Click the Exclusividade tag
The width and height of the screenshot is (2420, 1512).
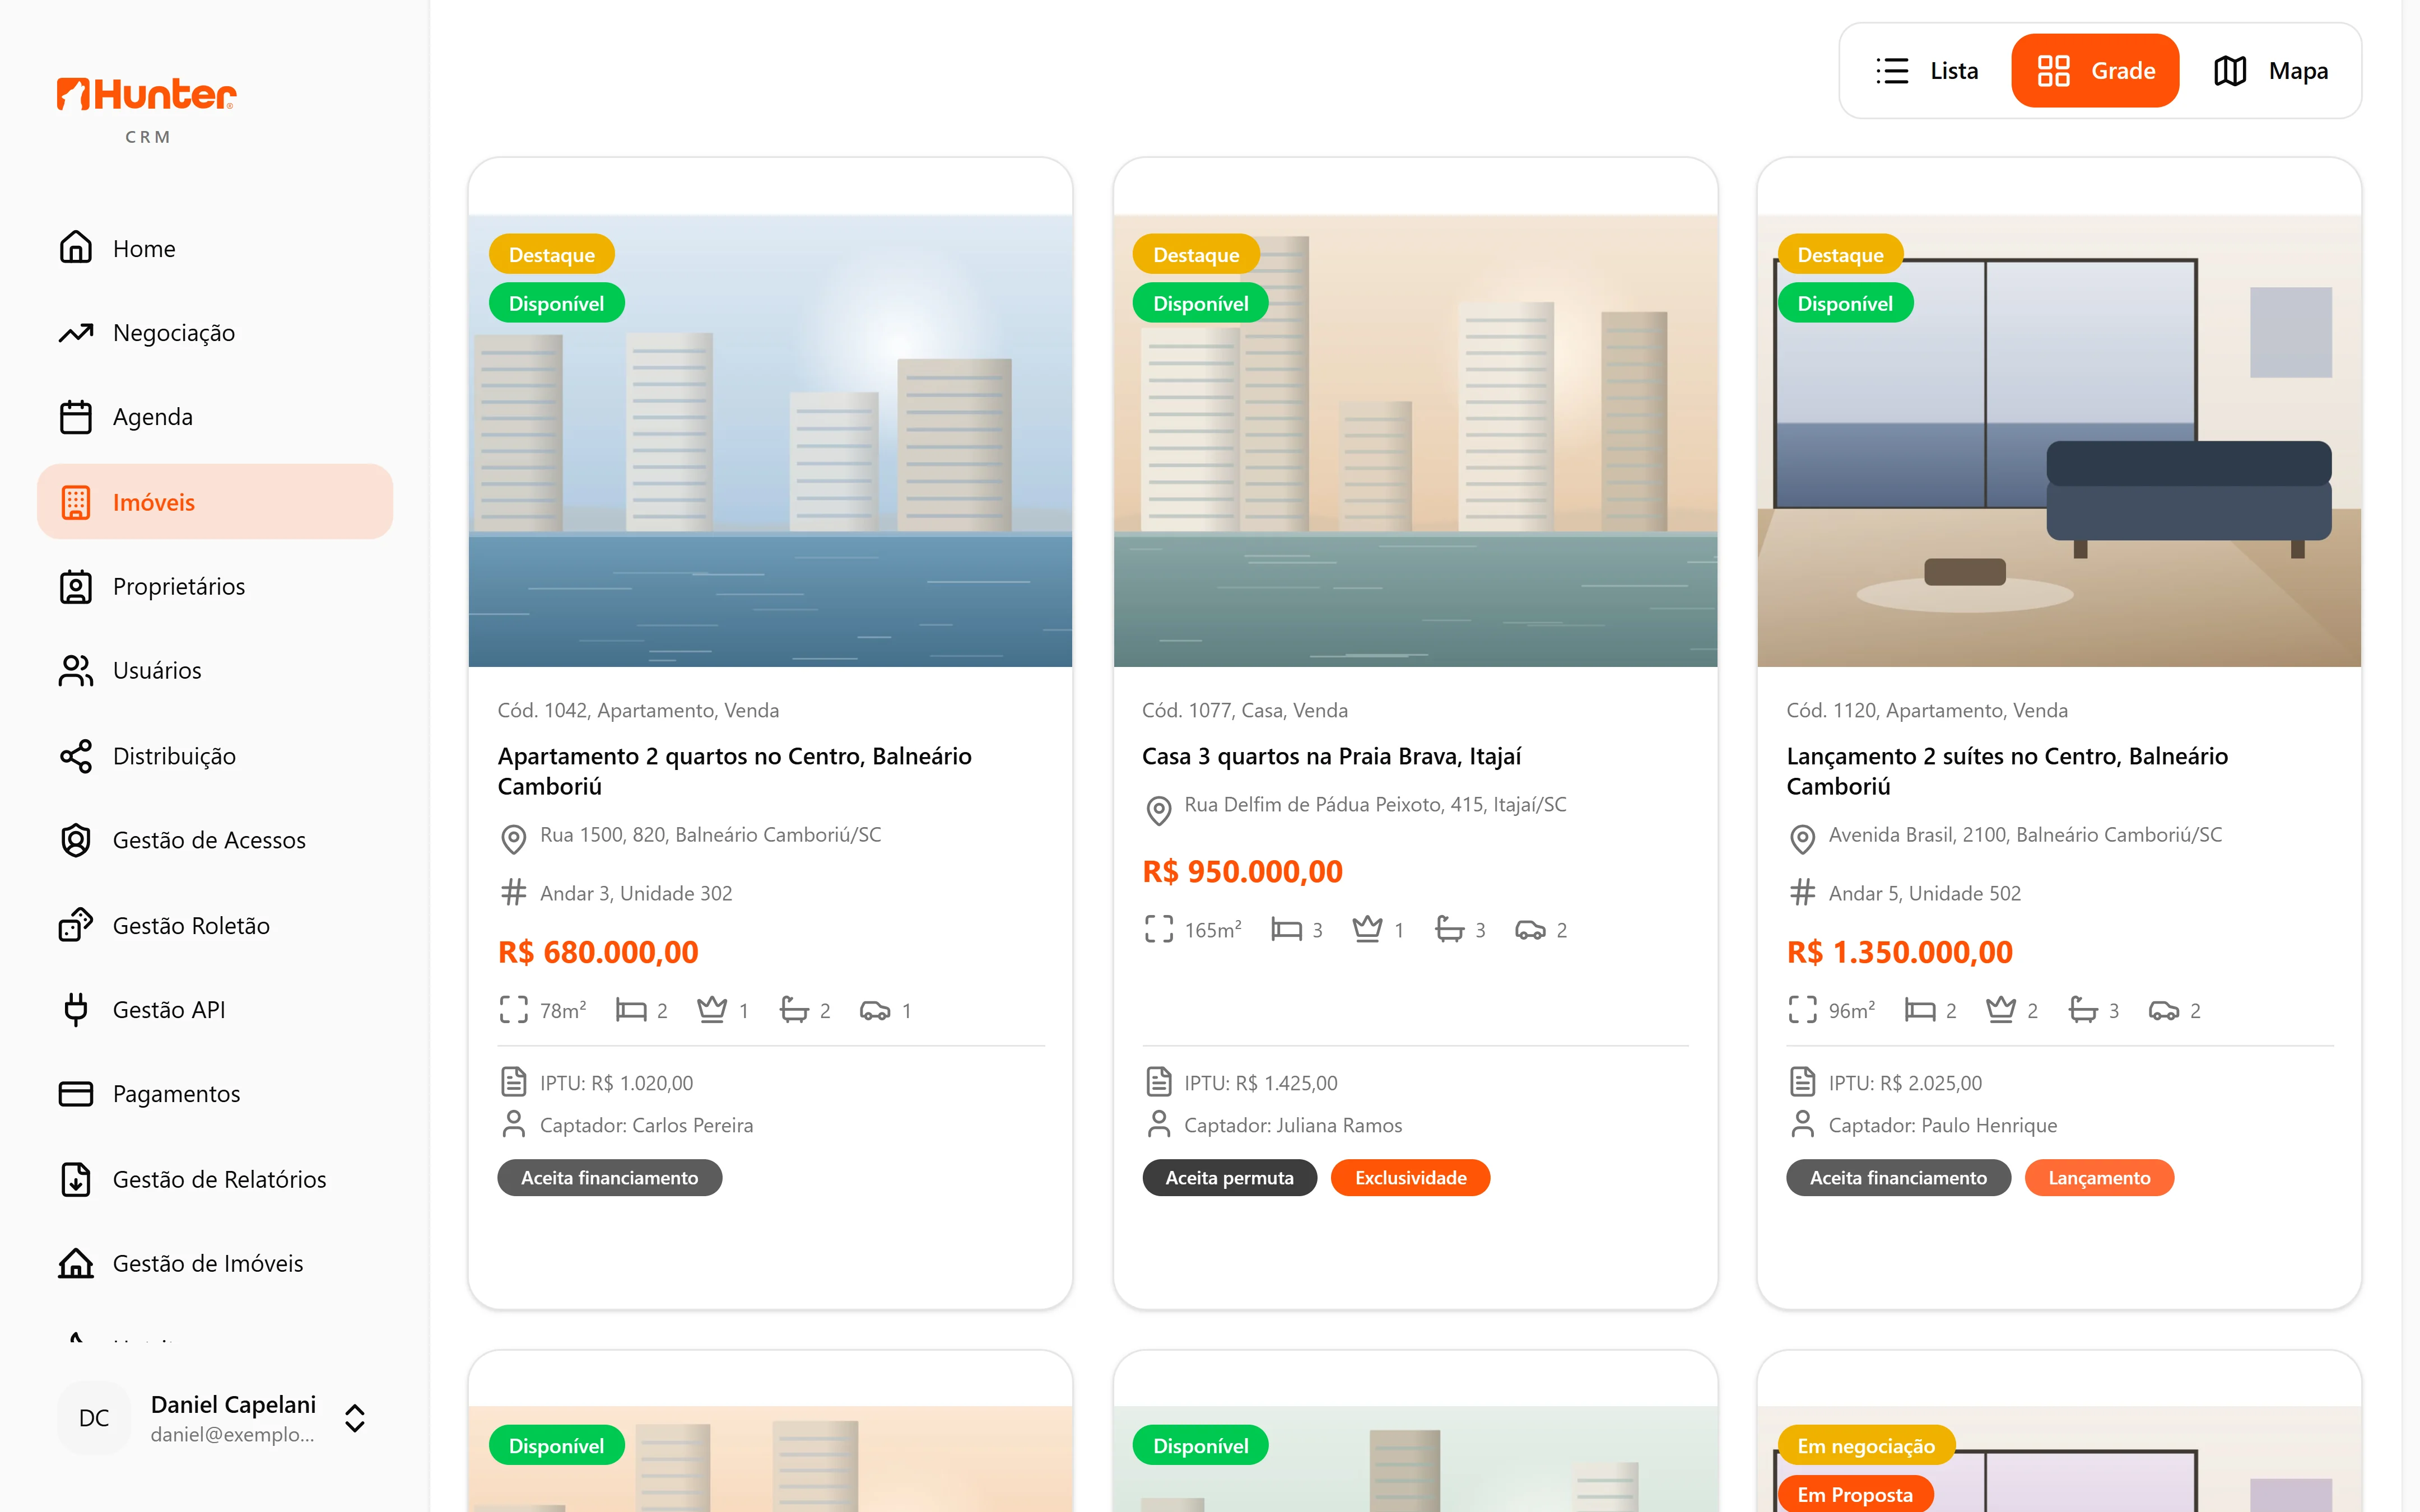1410,1178
